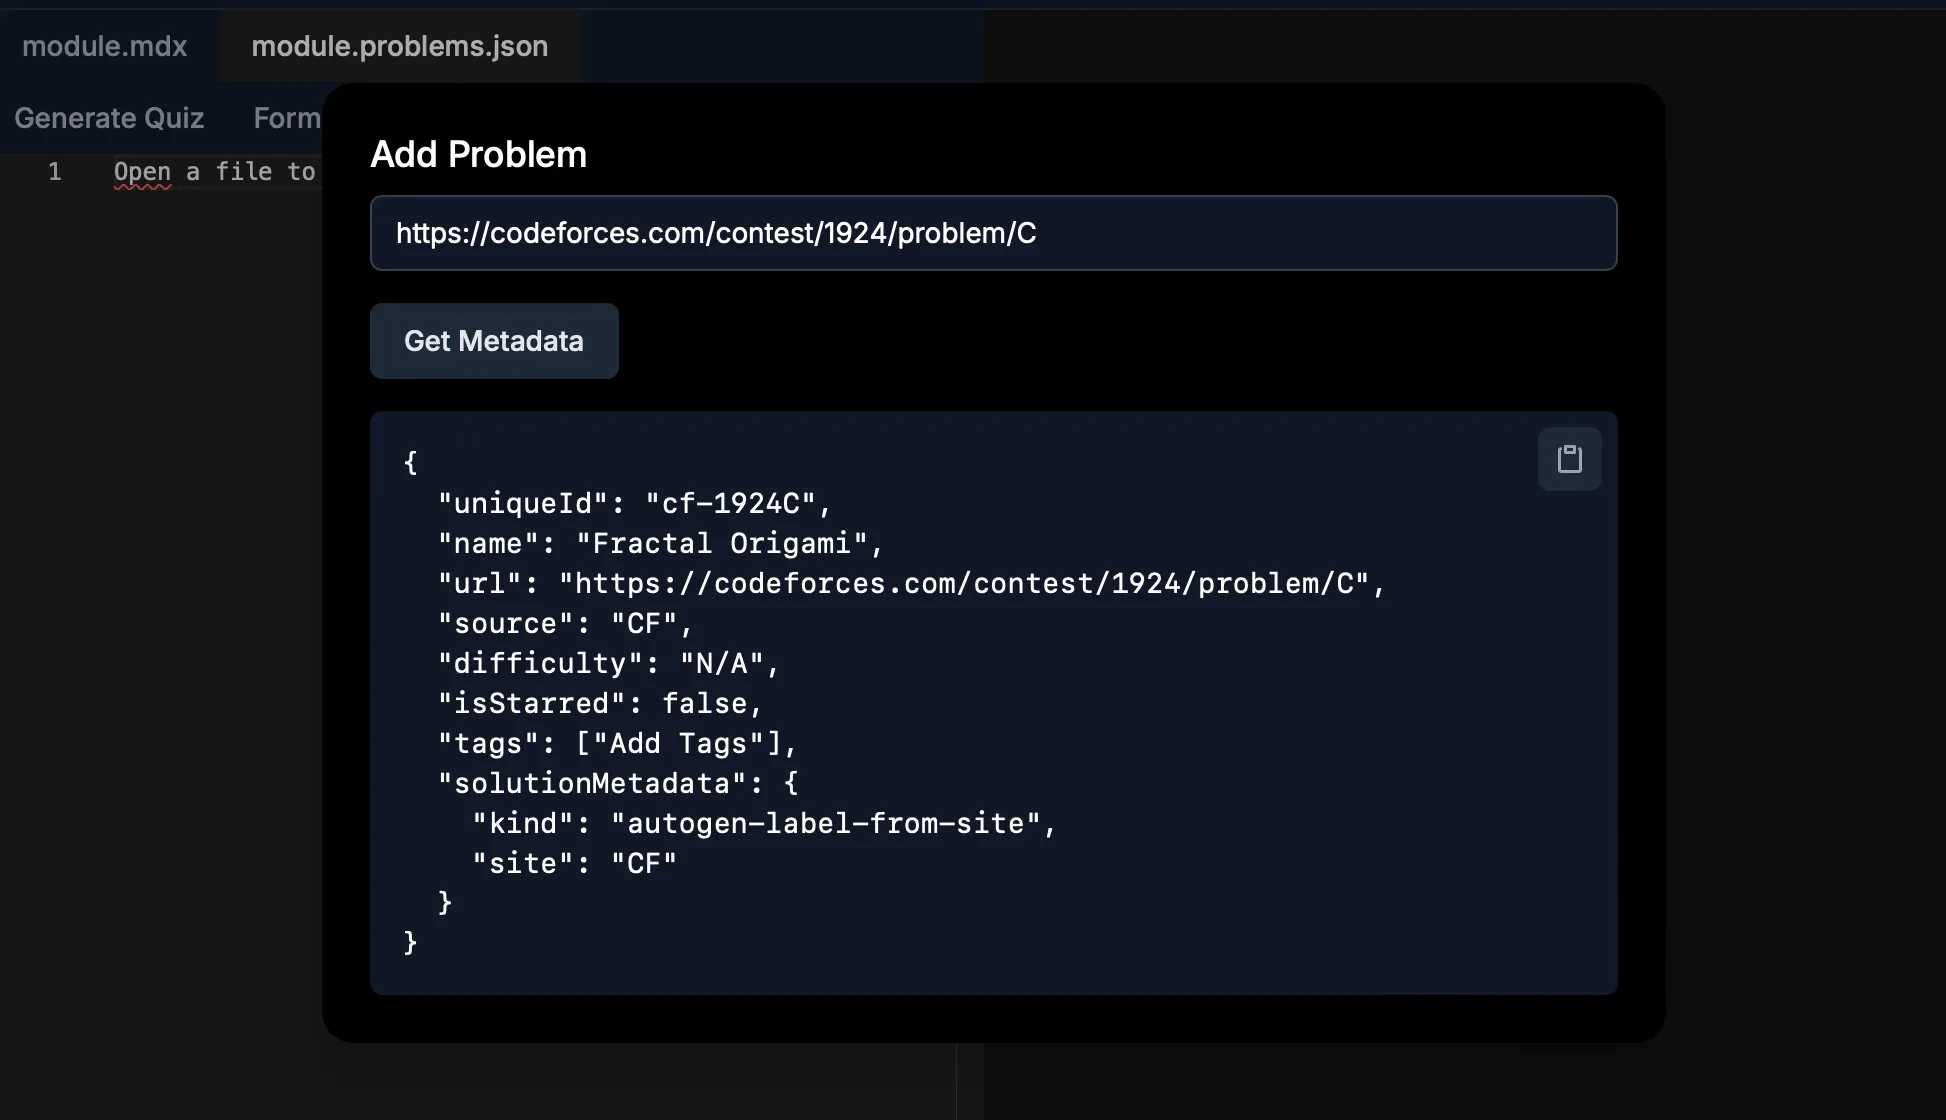Click the "name": "Fractal Origami" line

[x=661, y=543]
